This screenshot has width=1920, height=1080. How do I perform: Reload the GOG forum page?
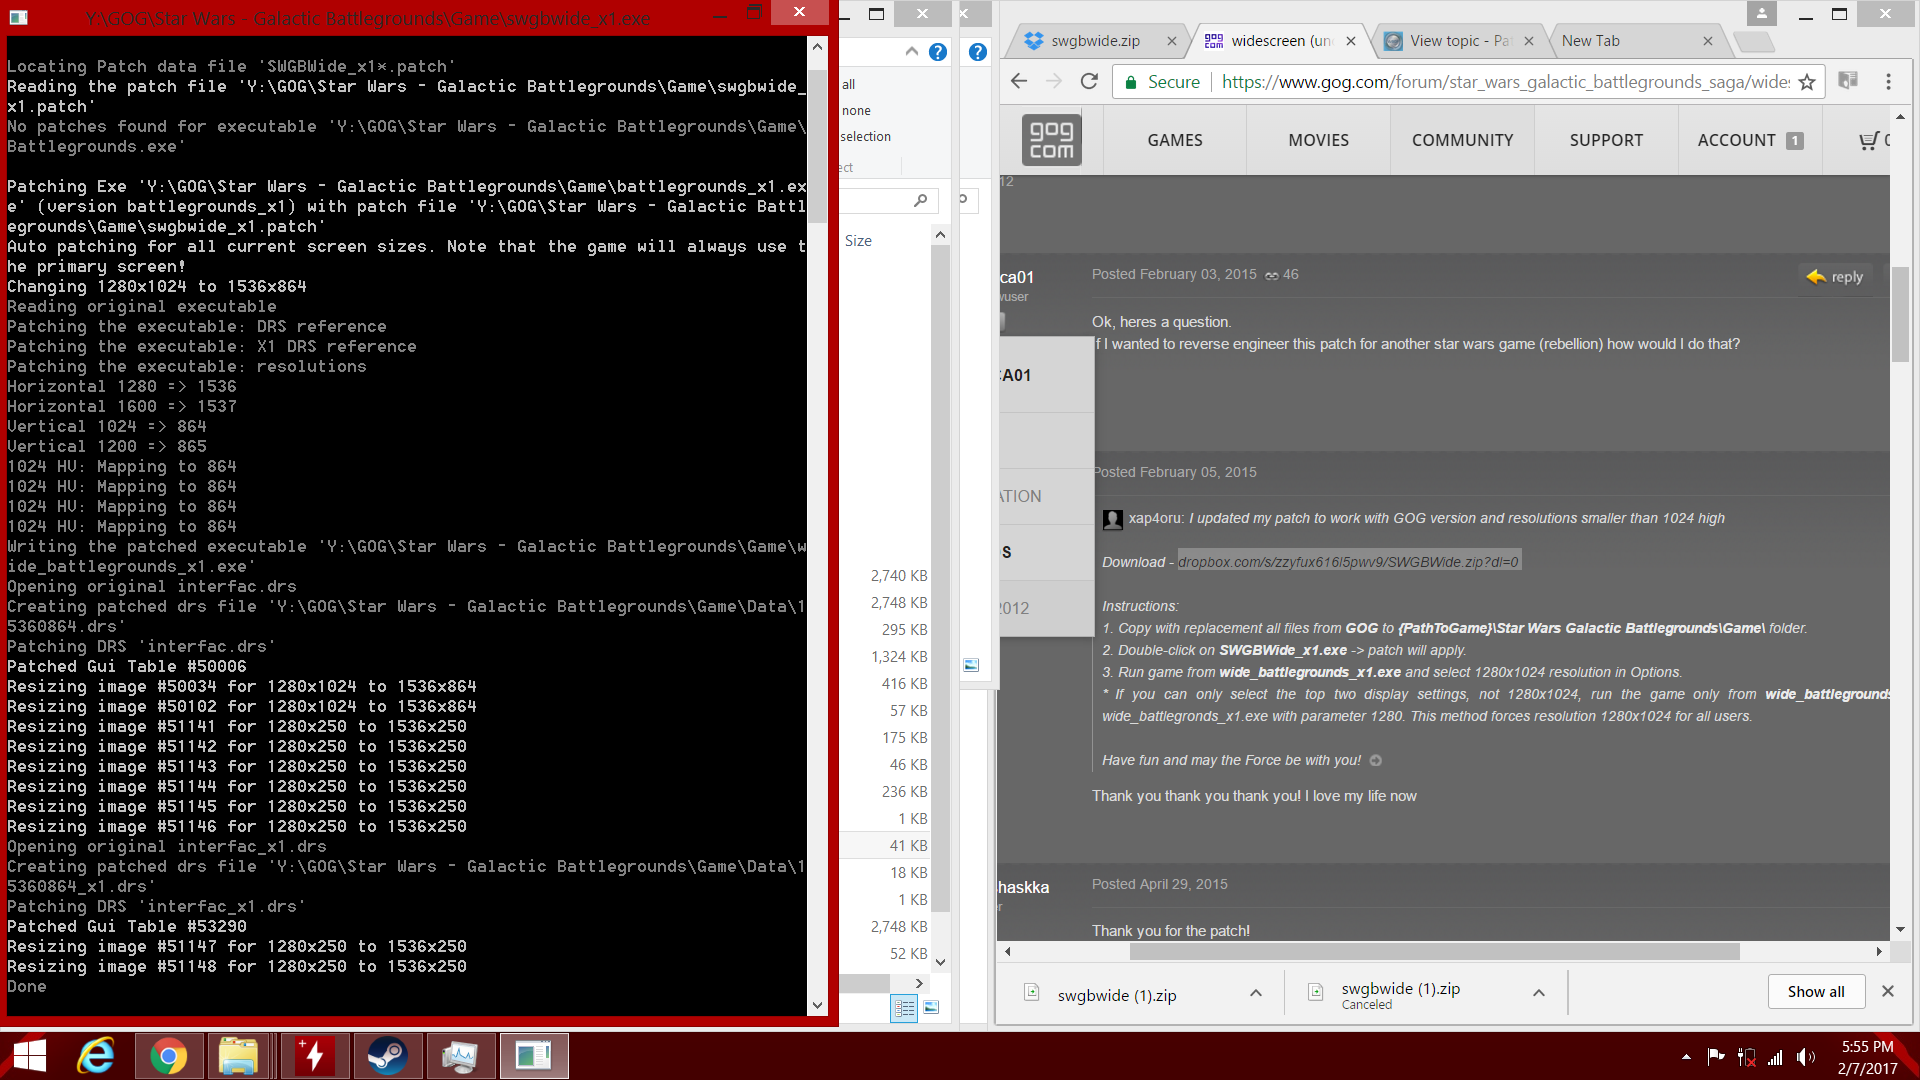[x=1089, y=82]
